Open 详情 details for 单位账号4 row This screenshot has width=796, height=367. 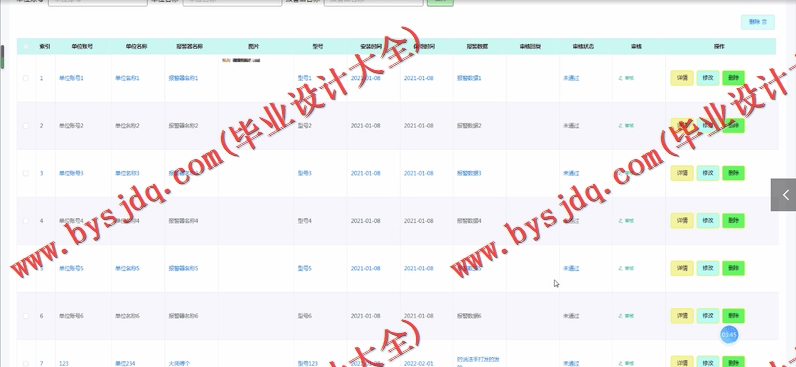[x=682, y=221]
